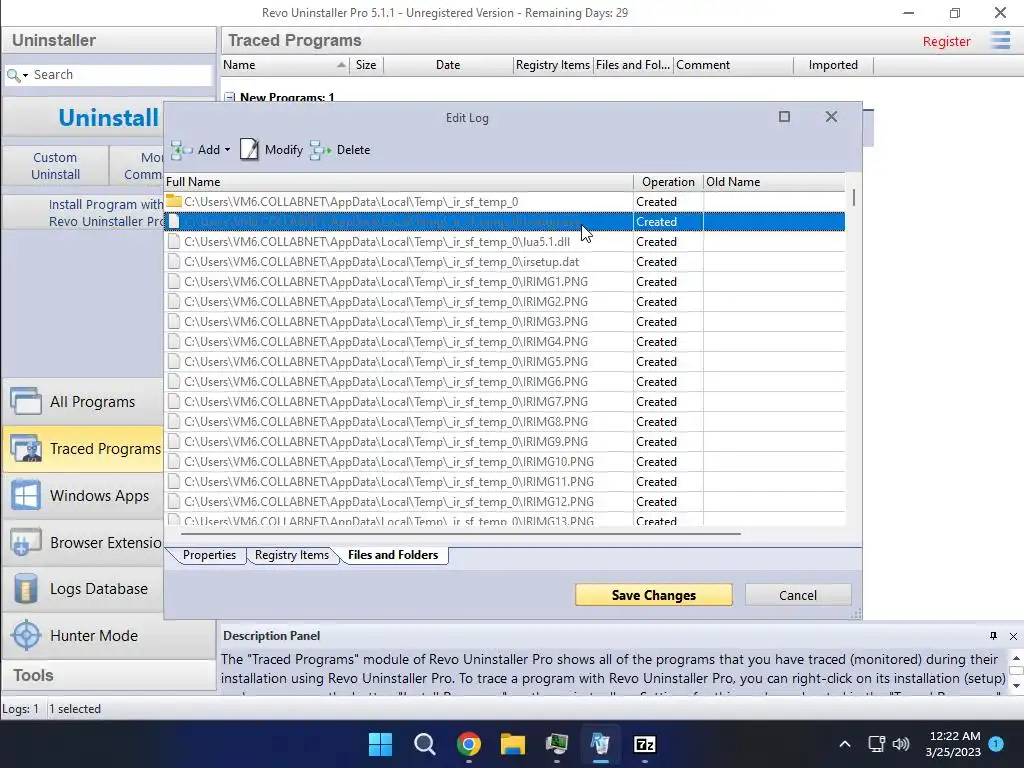
Task: Select the IRIMG5.PNG file row
Action: [x=504, y=362]
